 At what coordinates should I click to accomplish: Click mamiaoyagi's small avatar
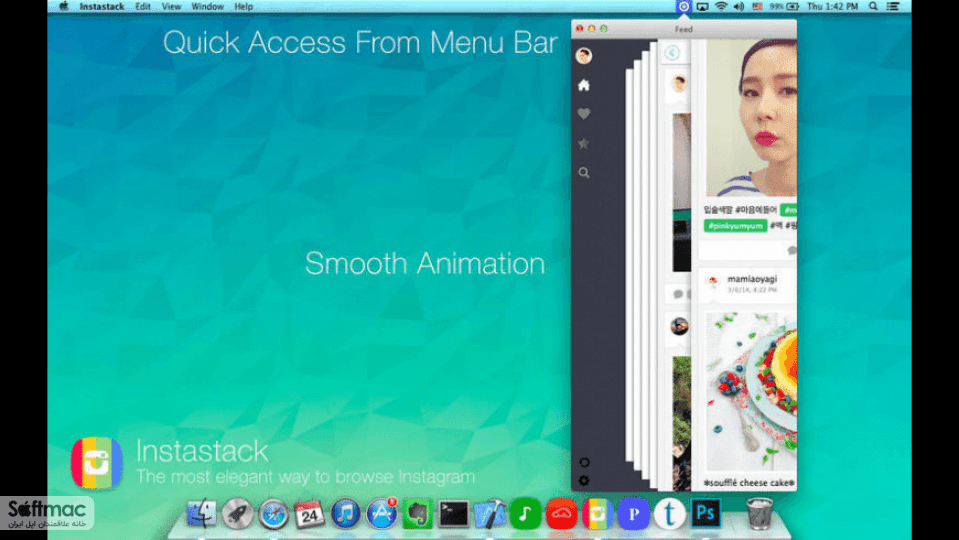click(x=712, y=282)
